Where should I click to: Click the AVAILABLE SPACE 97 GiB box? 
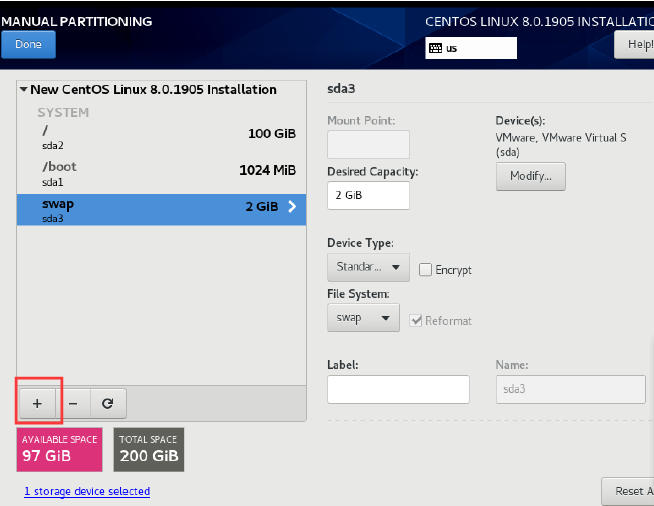coord(60,450)
